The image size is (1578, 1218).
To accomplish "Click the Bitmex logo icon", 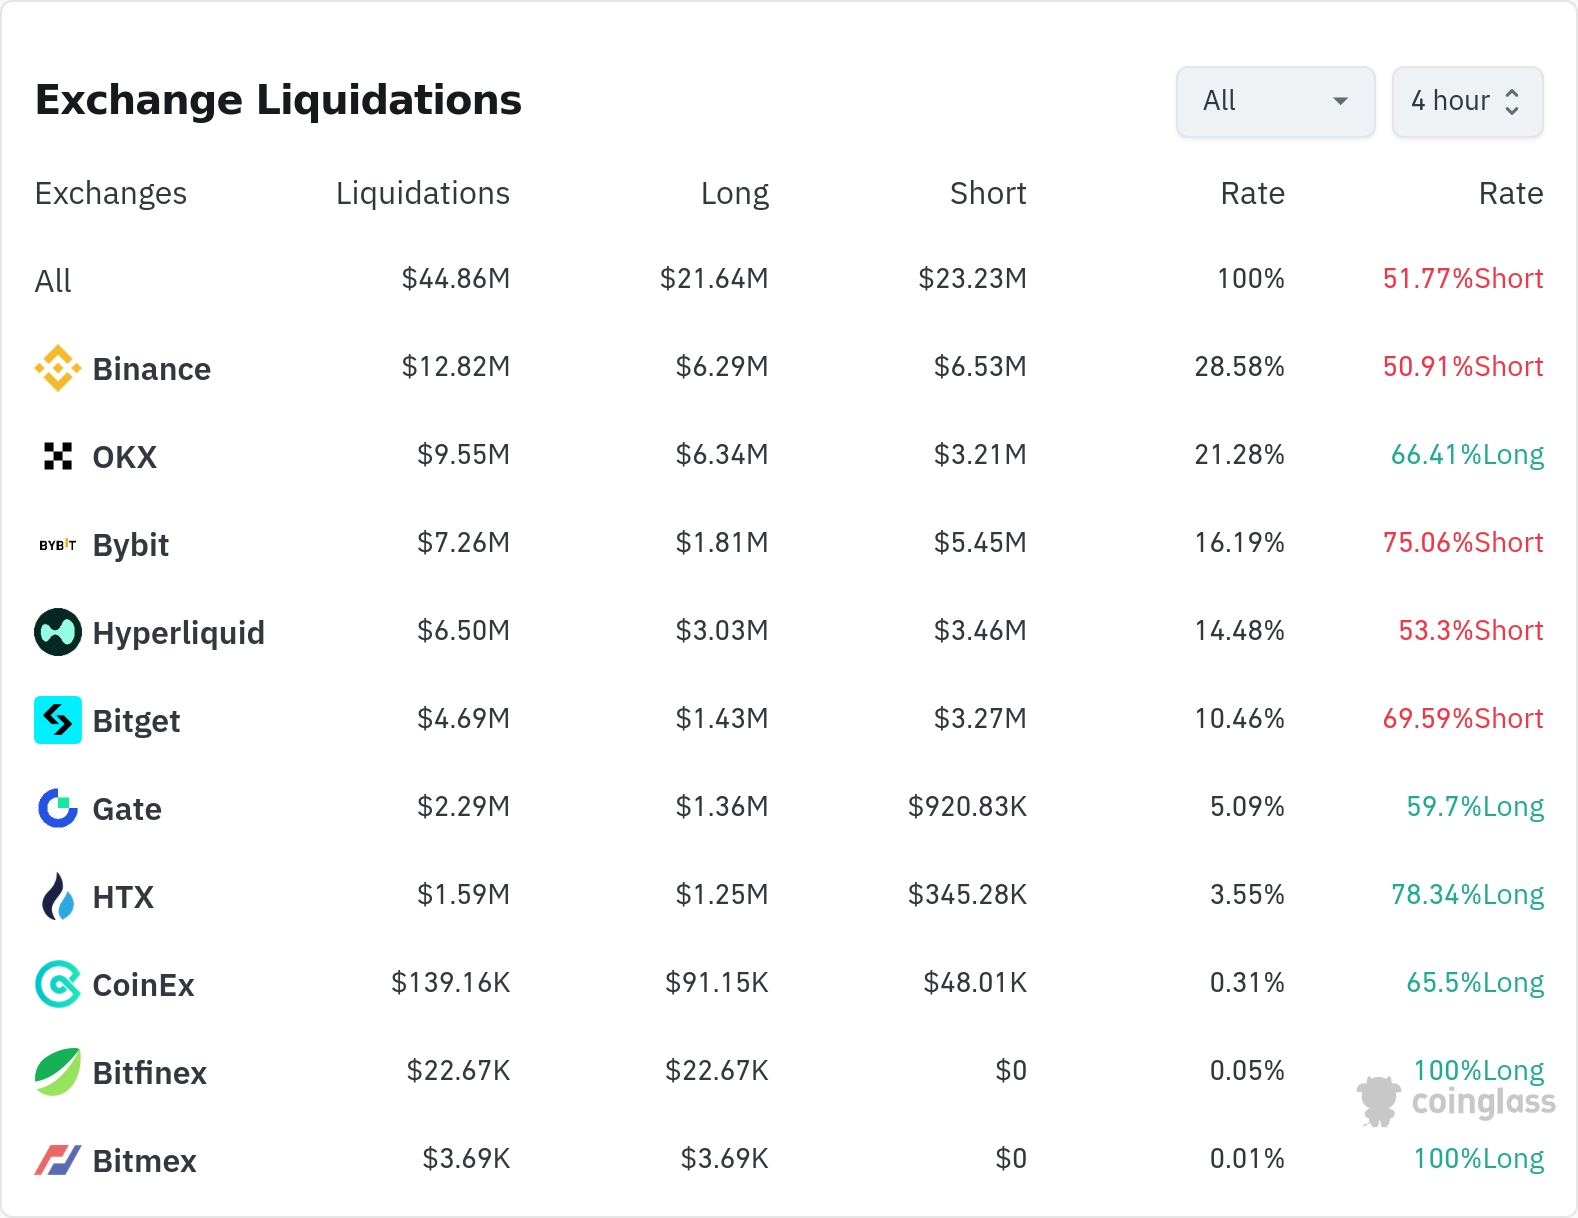I will point(58,1160).
